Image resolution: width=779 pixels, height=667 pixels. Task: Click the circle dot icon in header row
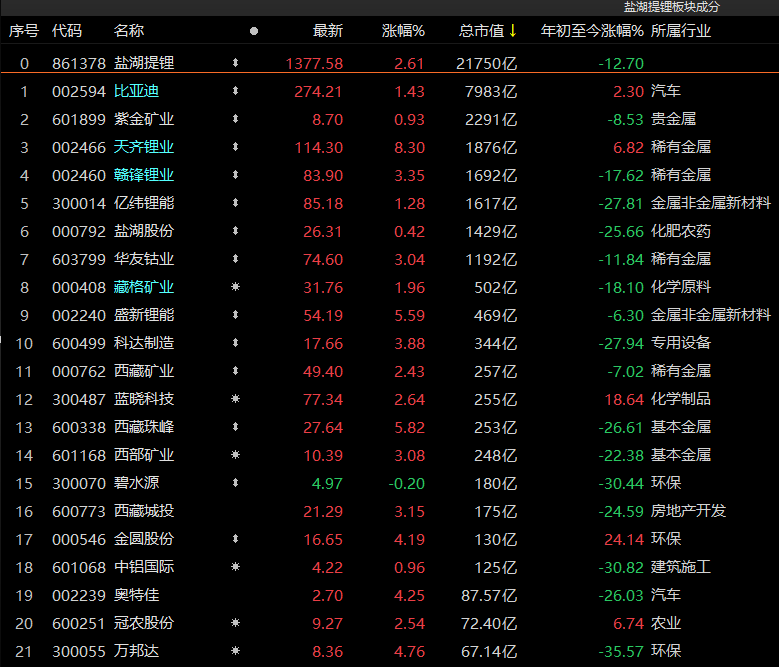(x=253, y=31)
